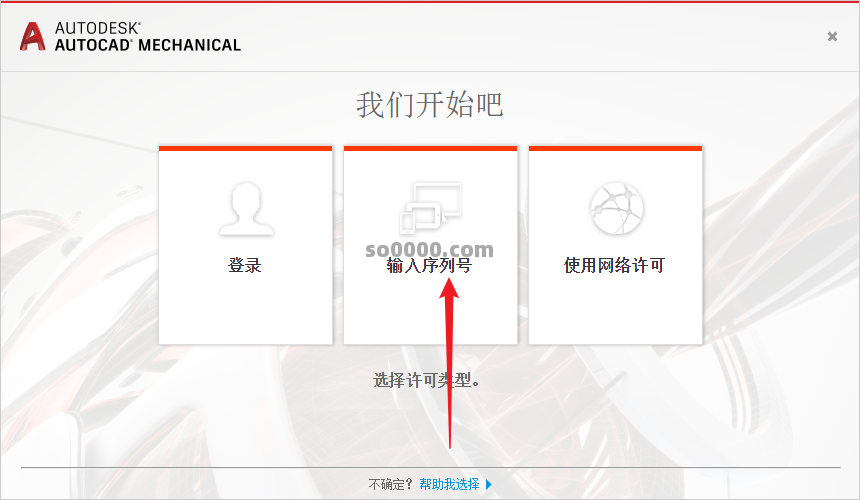The image size is (860, 500).
Task: Close the licensing dialog with the X
Action: point(832,36)
